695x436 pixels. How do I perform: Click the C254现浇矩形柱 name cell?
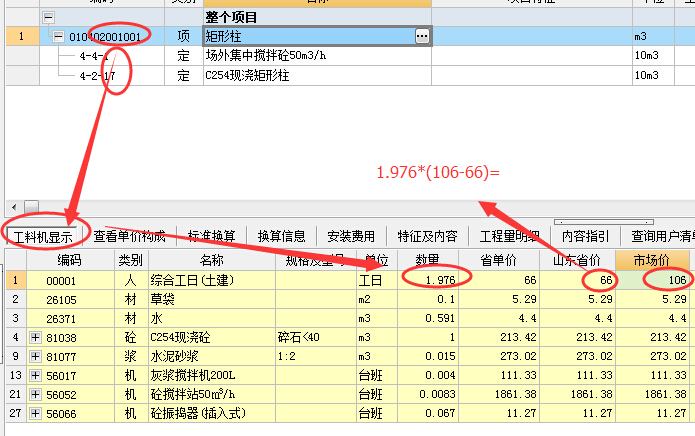tap(317, 75)
